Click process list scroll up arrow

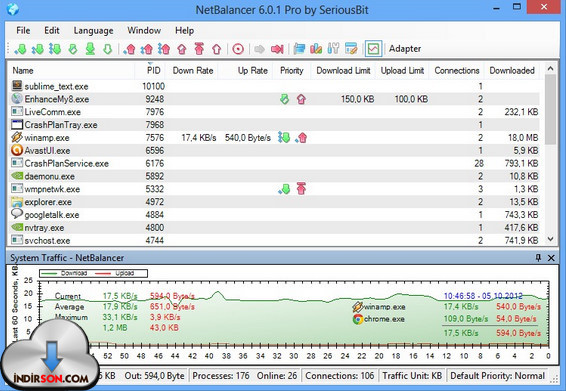(x=550, y=68)
